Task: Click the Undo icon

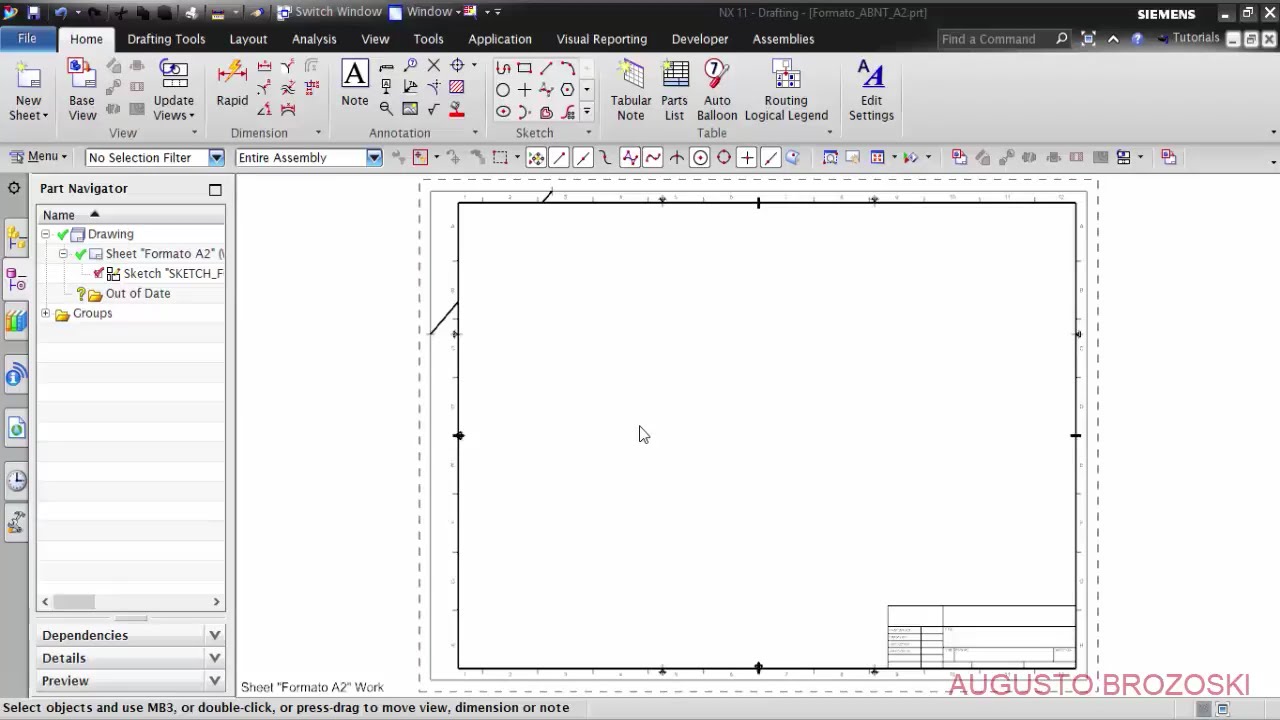Action: 61,13
